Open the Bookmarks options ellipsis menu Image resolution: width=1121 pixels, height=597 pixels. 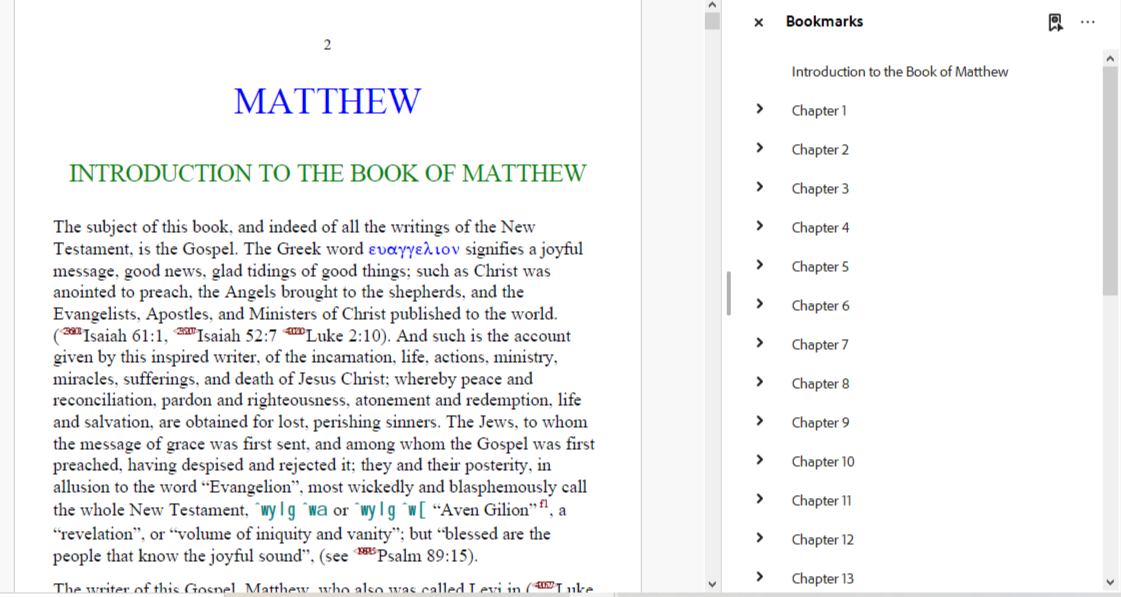click(1088, 22)
